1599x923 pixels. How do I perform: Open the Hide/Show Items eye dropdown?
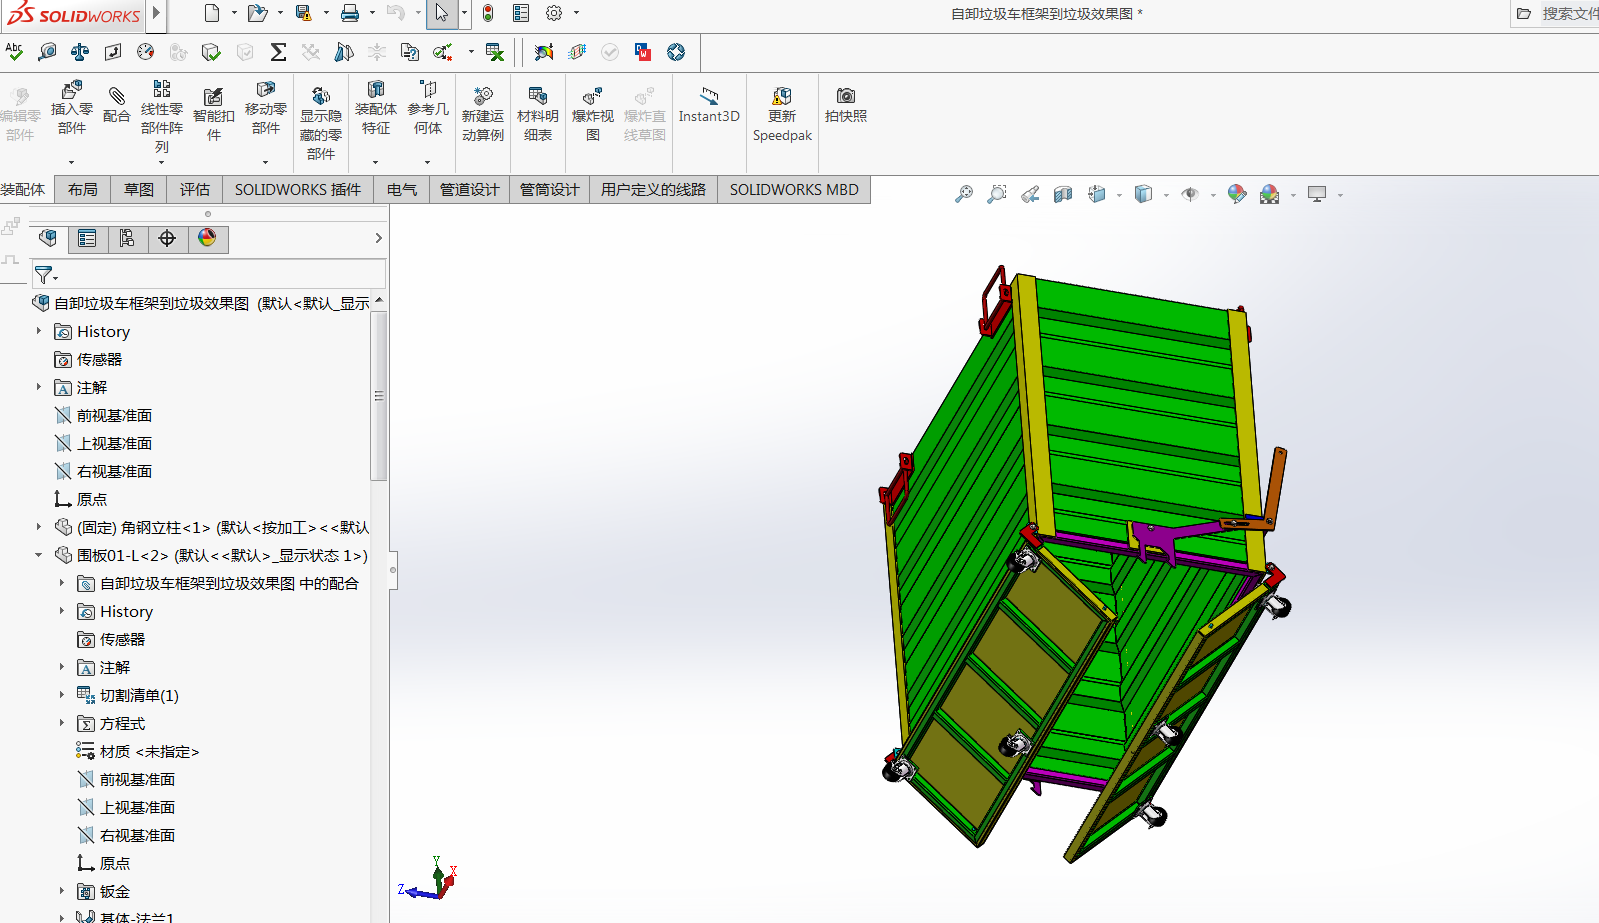[x=1213, y=195]
